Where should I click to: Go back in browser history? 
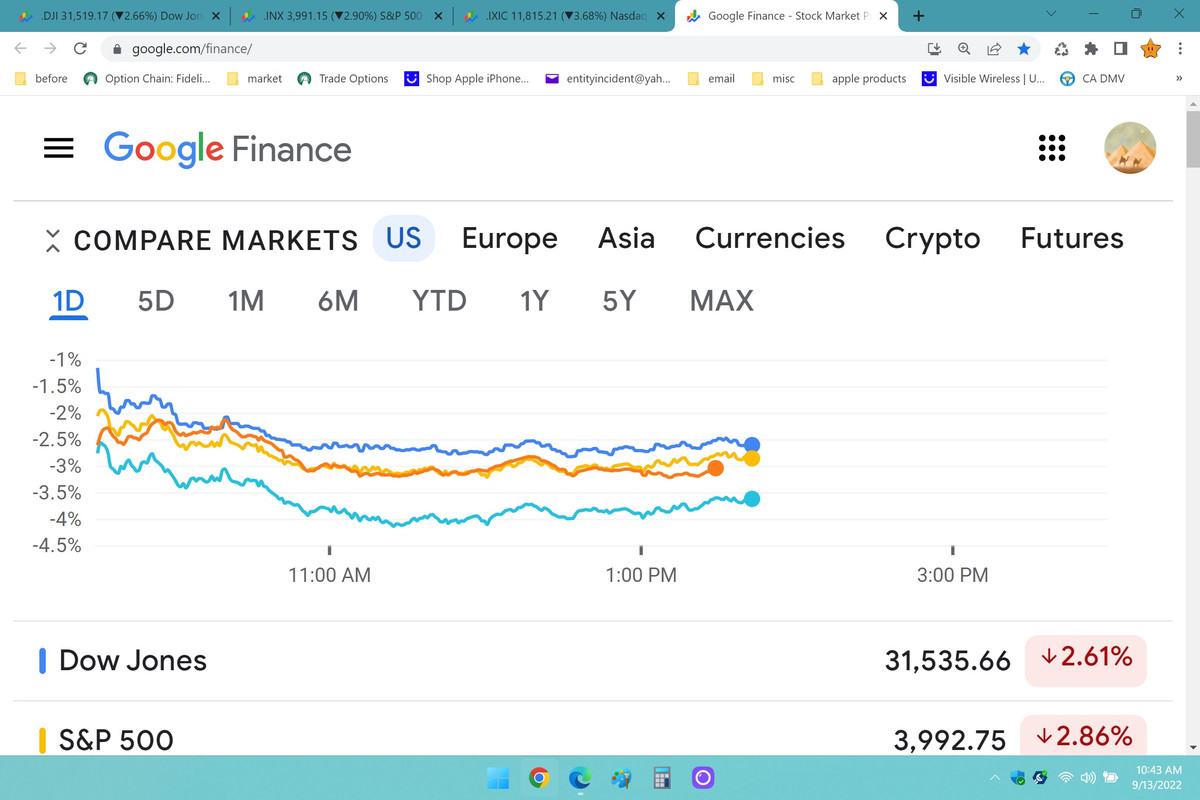21,48
